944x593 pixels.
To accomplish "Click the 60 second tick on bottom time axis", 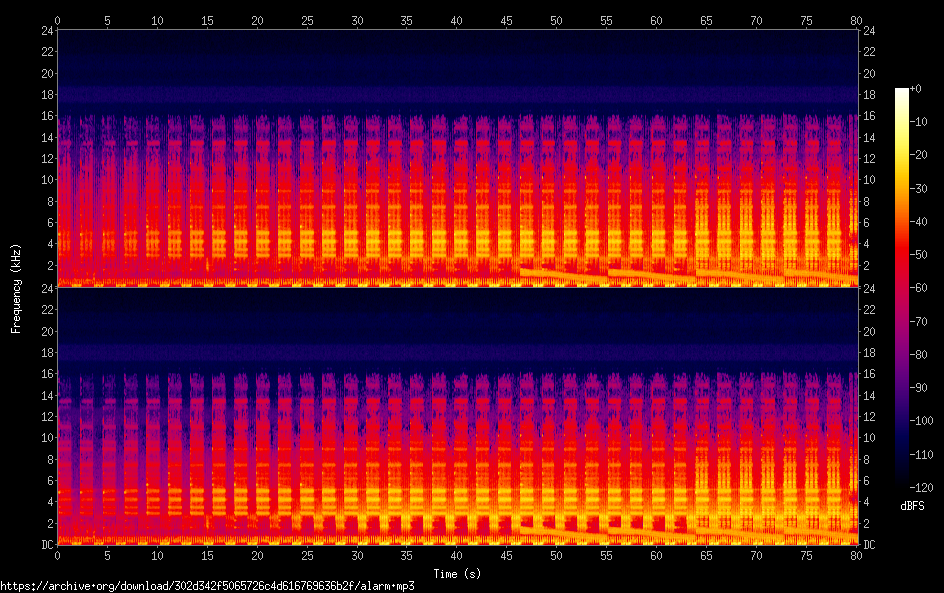I will tap(656, 555).
